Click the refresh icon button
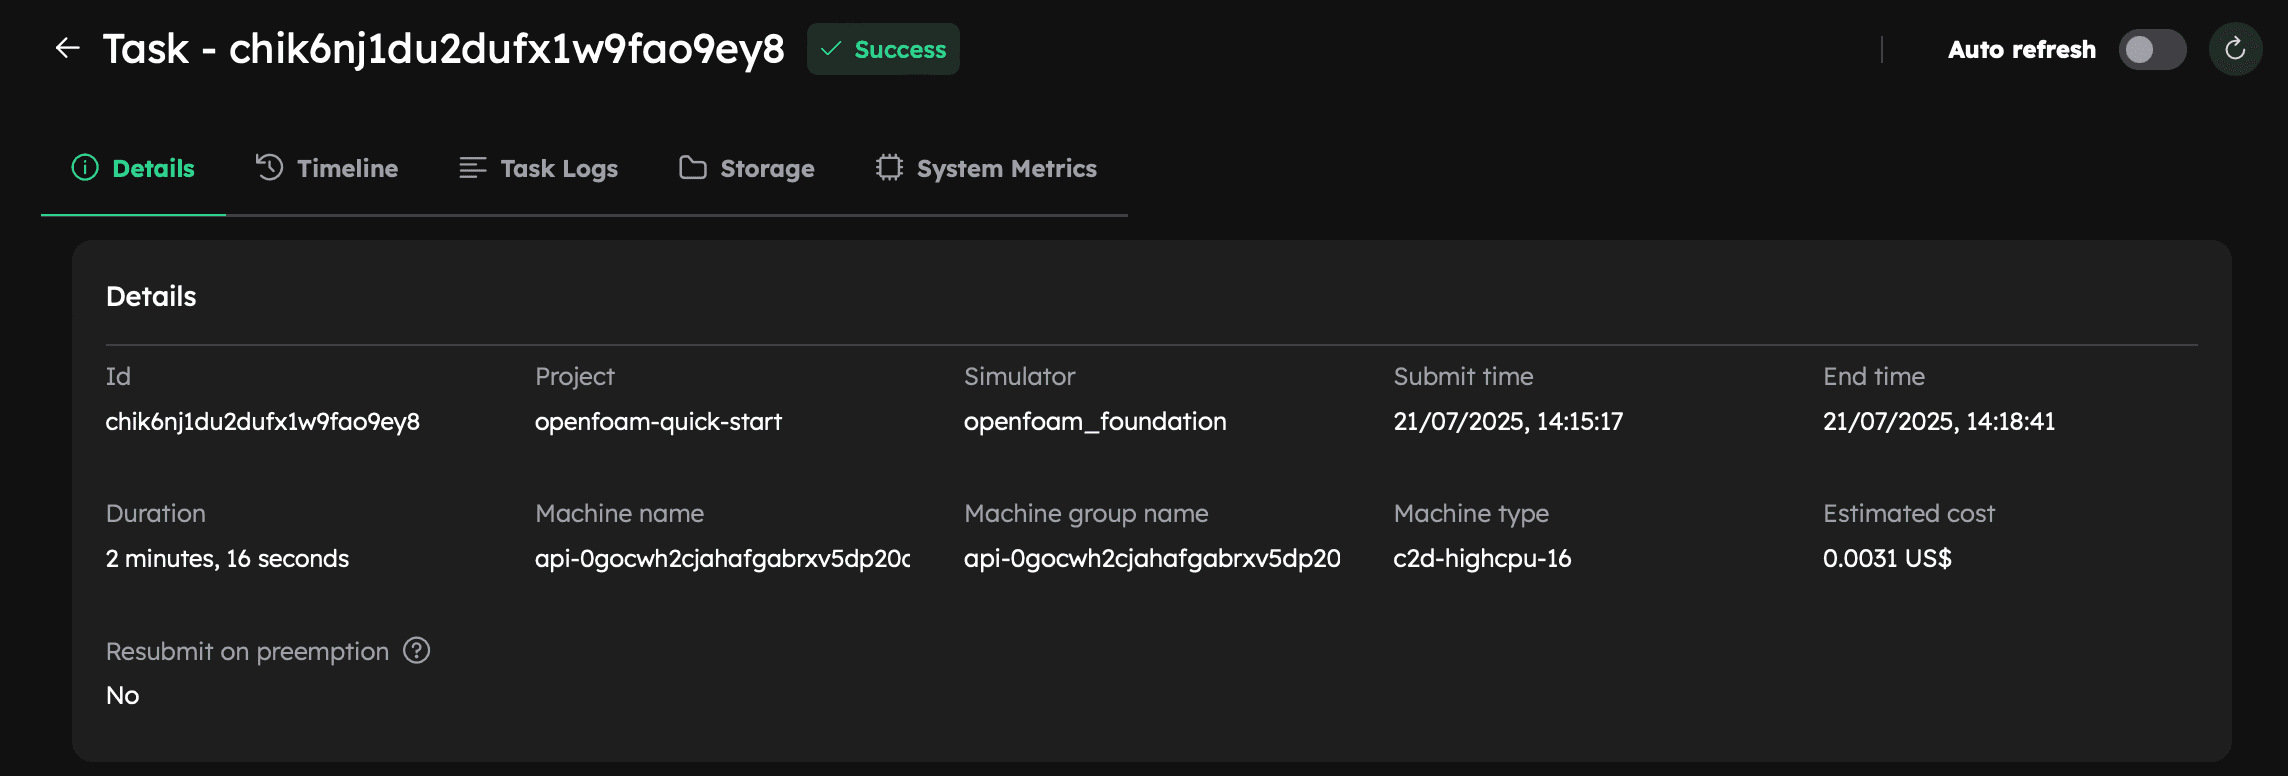The image size is (2288, 776). [2235, 49]
